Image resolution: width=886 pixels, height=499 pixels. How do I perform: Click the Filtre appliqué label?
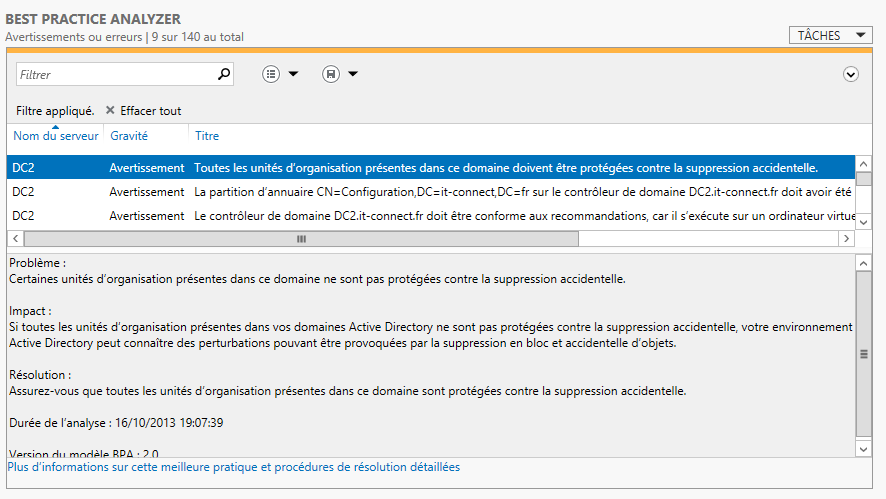click(x=55, y=111)
